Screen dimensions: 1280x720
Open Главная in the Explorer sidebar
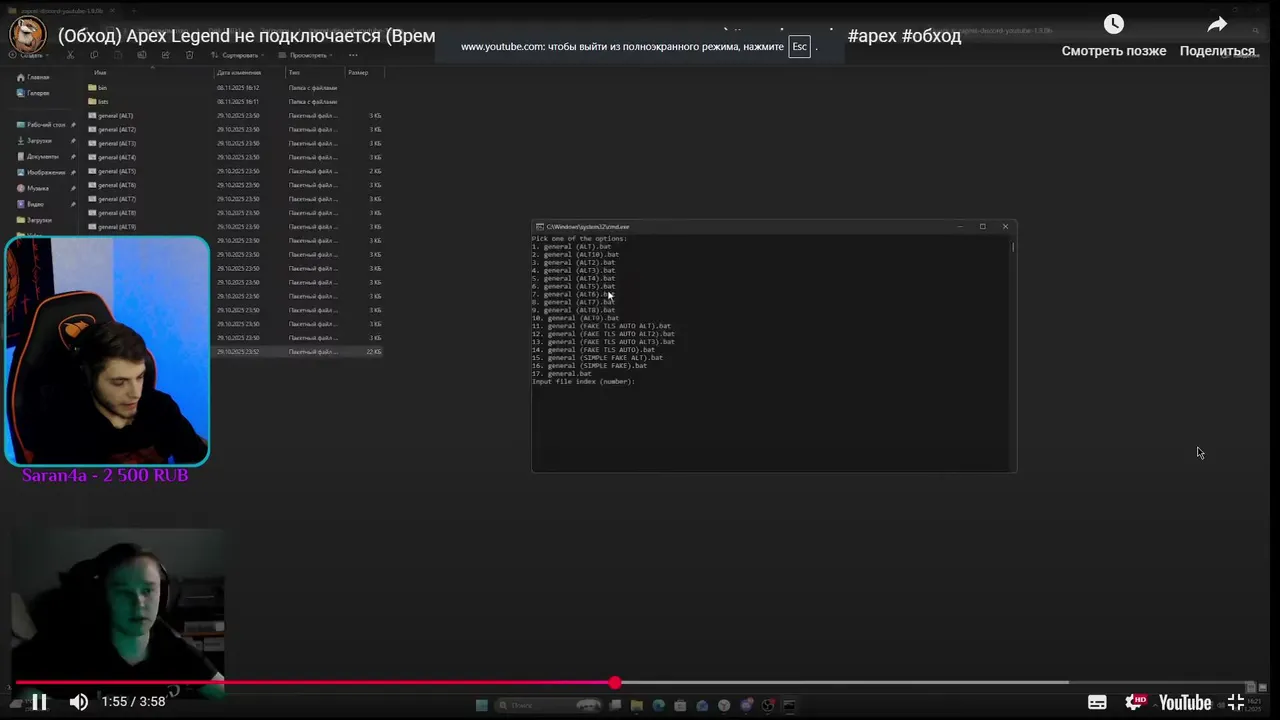coord(33,77)
